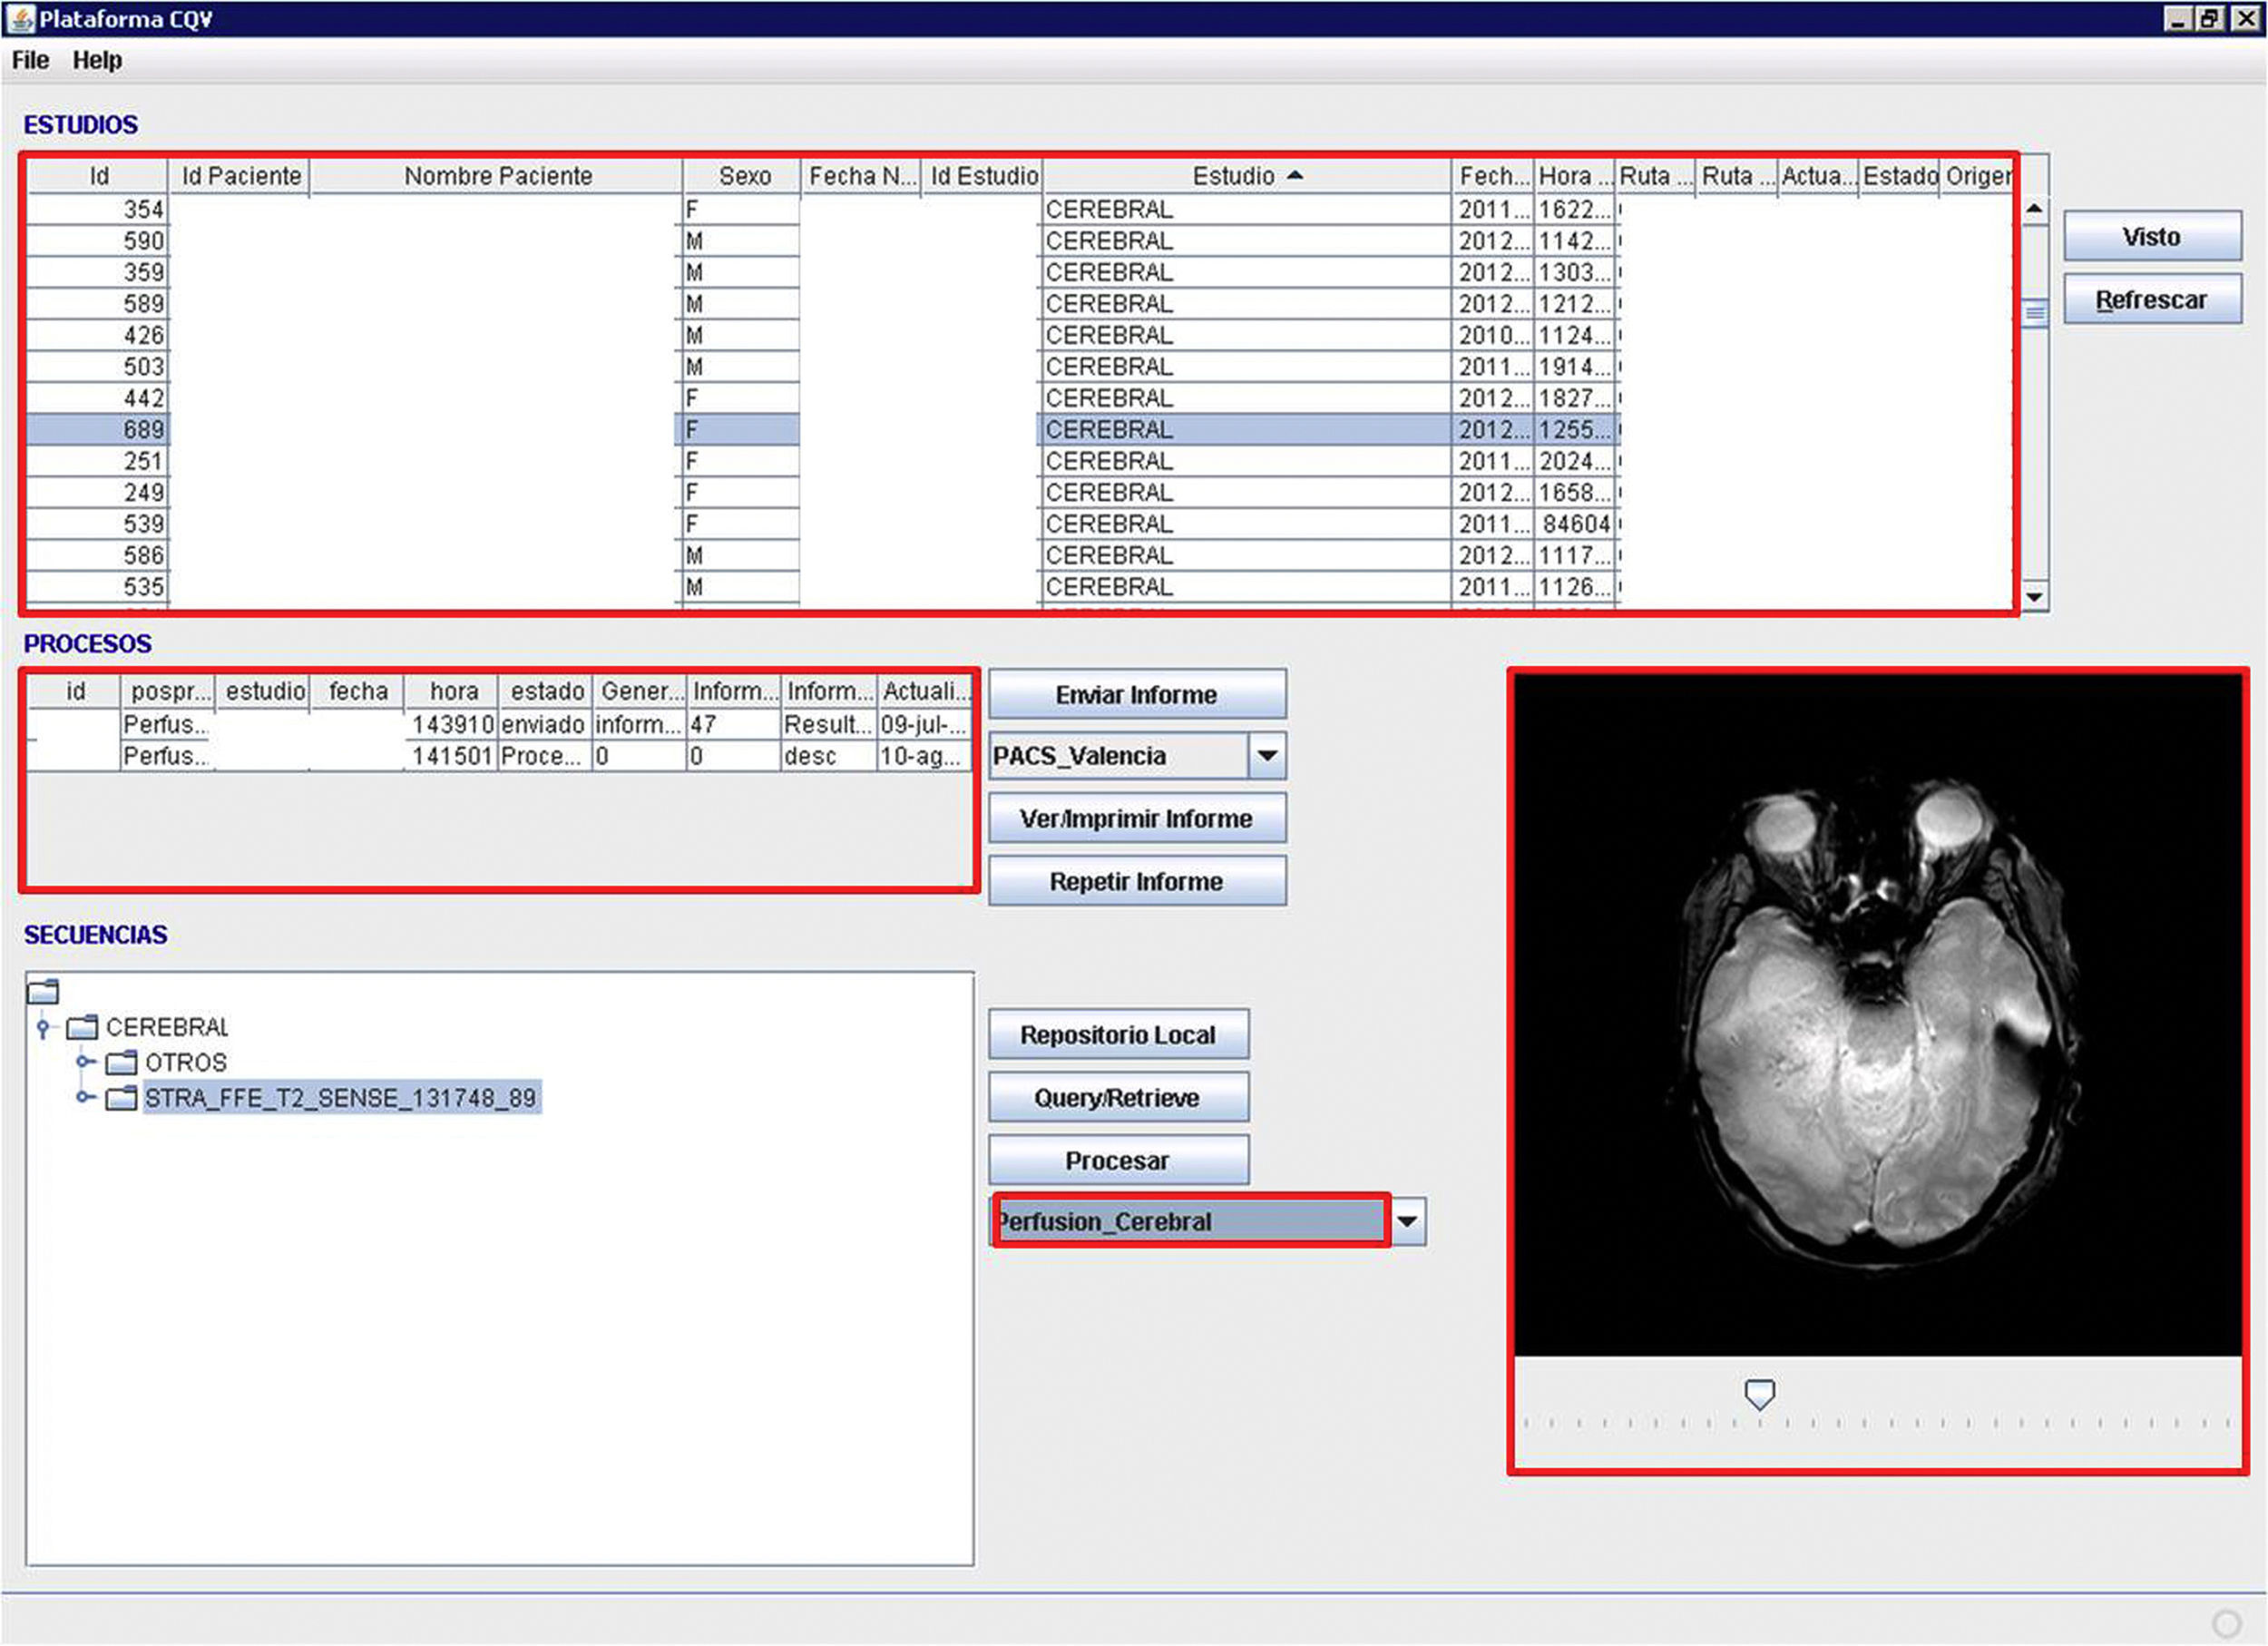2268x1646 pixels.
Task: Click the image slice slider thumb
Action: click(x=1759, y=1394)
